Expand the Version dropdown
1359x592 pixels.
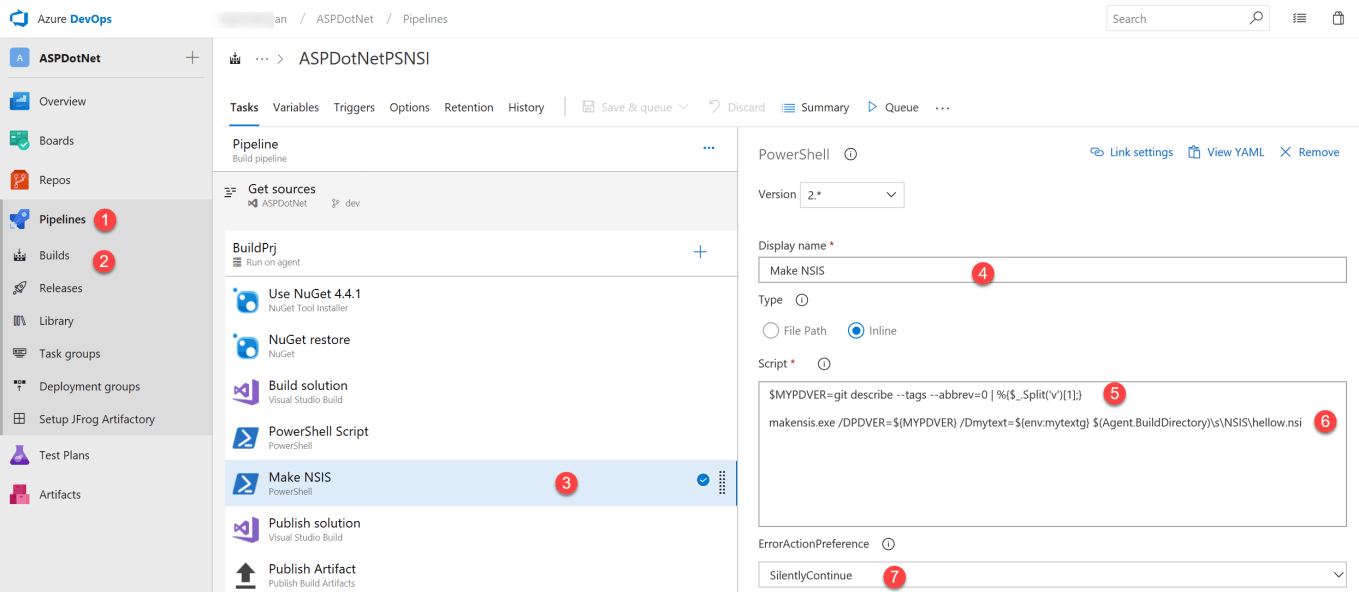852,195
